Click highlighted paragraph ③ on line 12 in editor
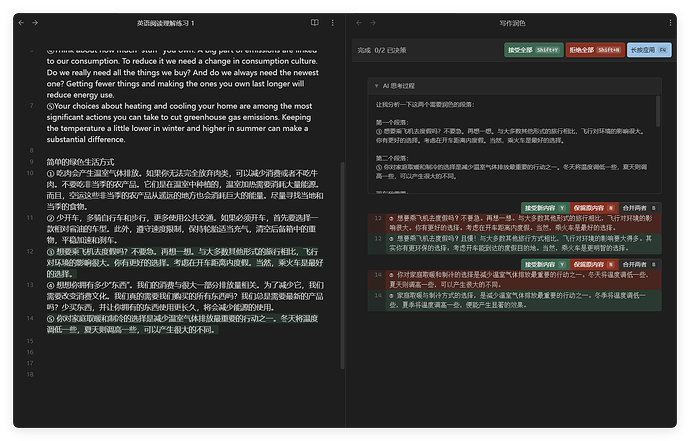Image resolution: width=690 pixels, height=441 pixels. pos(185,263)
